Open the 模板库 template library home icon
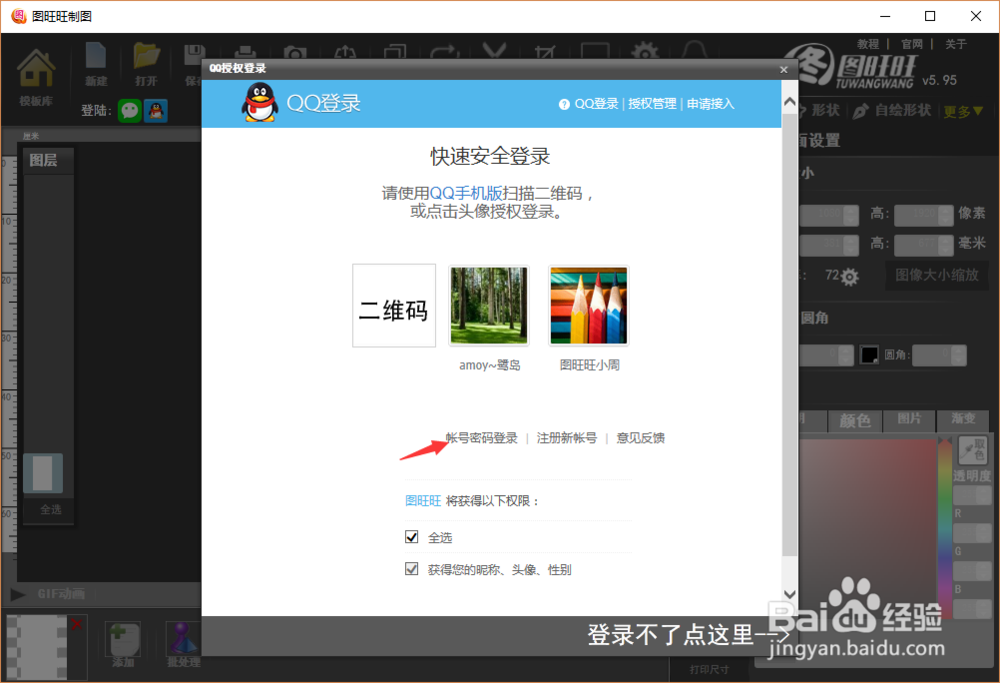1000x683 pixels. click(x=36, y=68)
